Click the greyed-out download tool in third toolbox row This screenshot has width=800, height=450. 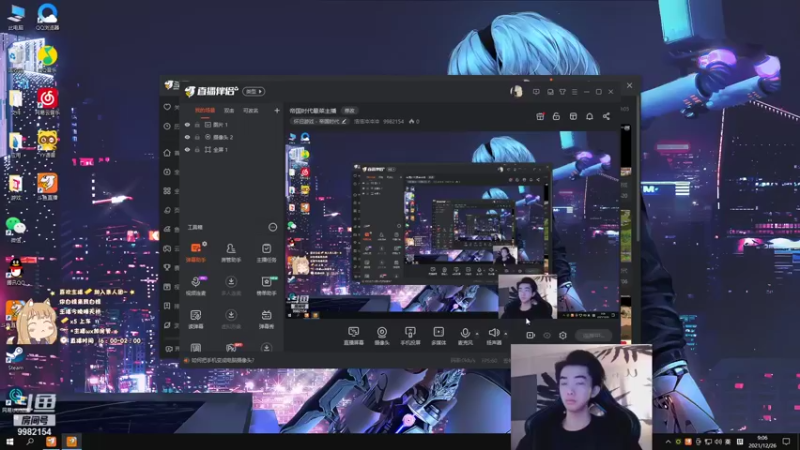[x=231, y=319]
